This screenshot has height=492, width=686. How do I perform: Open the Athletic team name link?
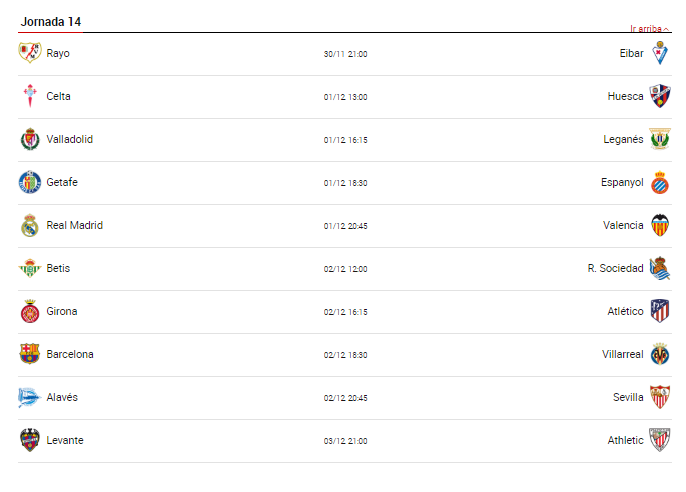pyautogui.click(x=626, y=440)
